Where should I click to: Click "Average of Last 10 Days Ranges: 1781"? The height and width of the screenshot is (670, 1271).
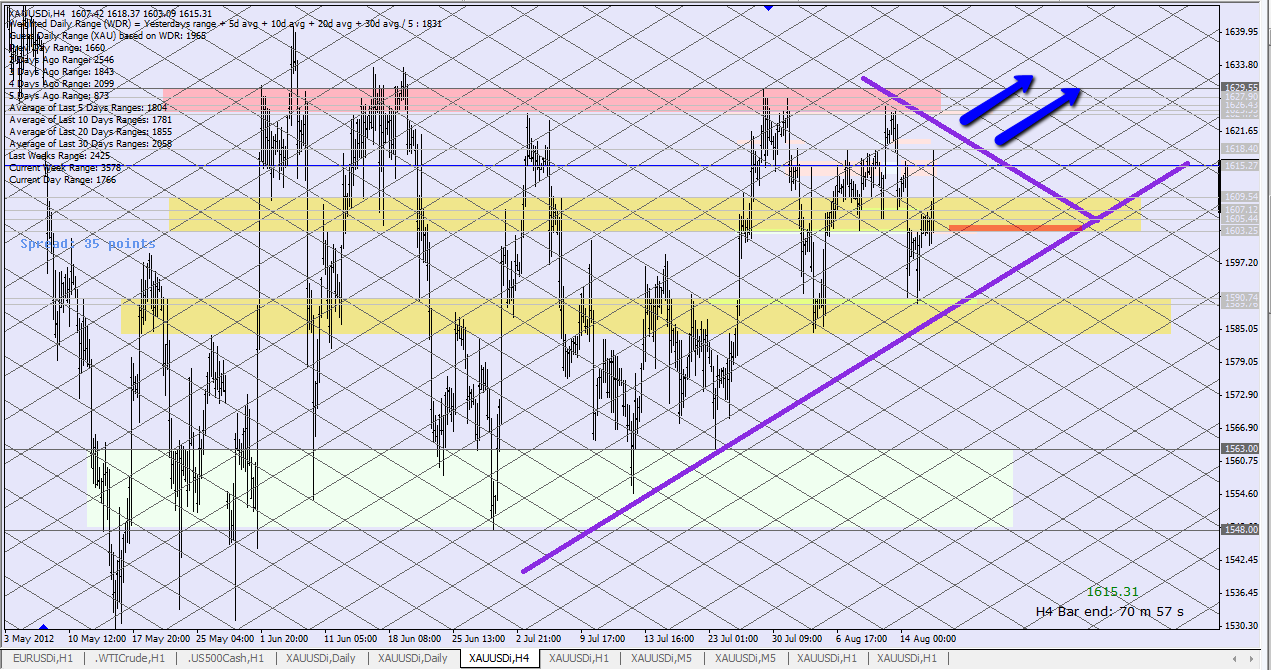[90, 120]
